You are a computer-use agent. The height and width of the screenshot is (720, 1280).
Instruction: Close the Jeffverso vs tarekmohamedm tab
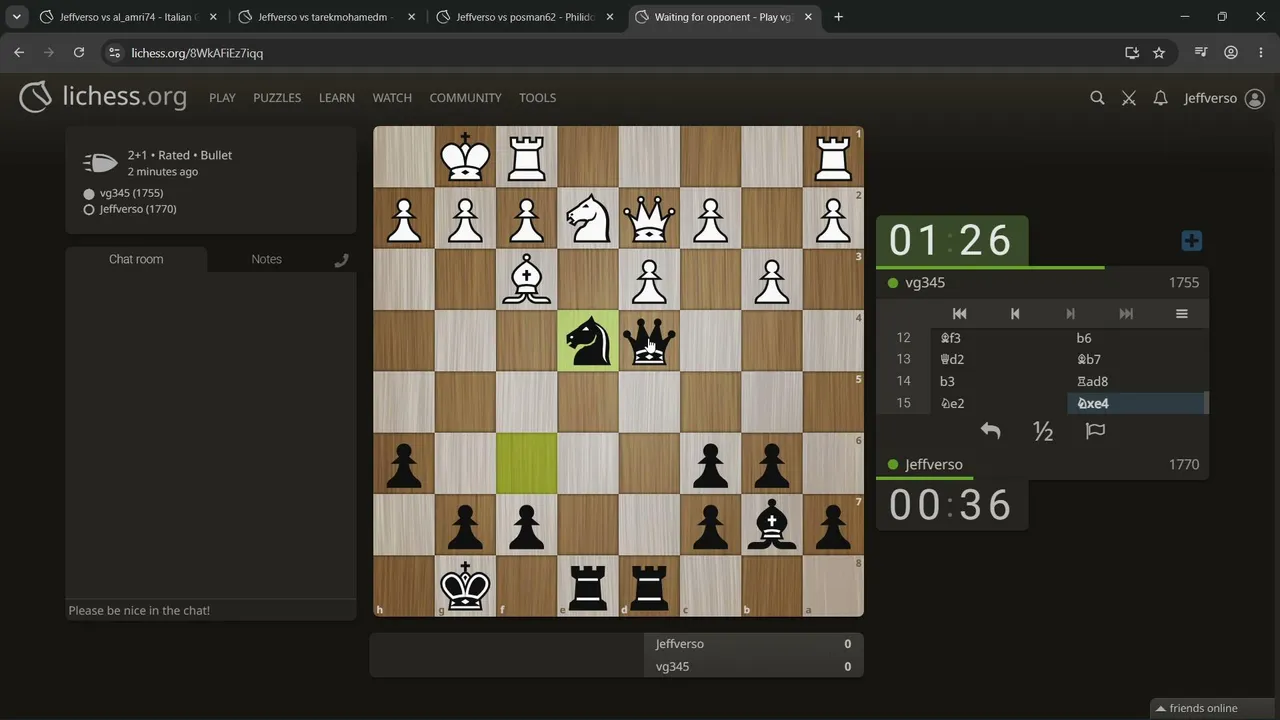411,17
